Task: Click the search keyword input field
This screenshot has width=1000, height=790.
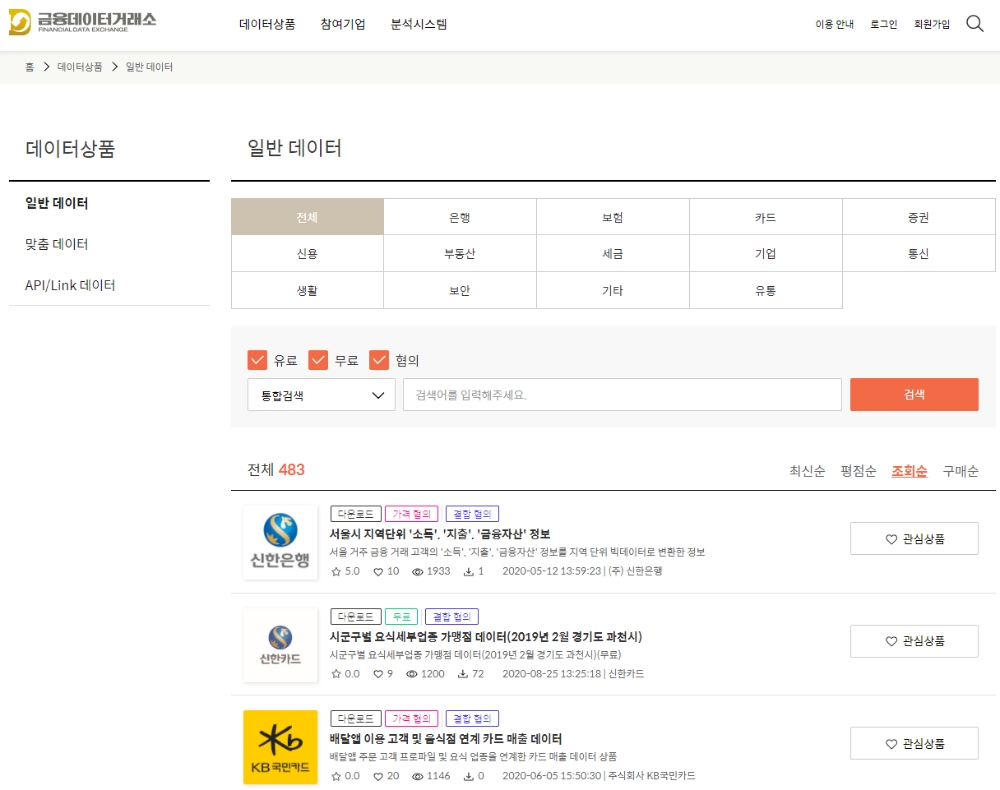Action: coord(622,395)
